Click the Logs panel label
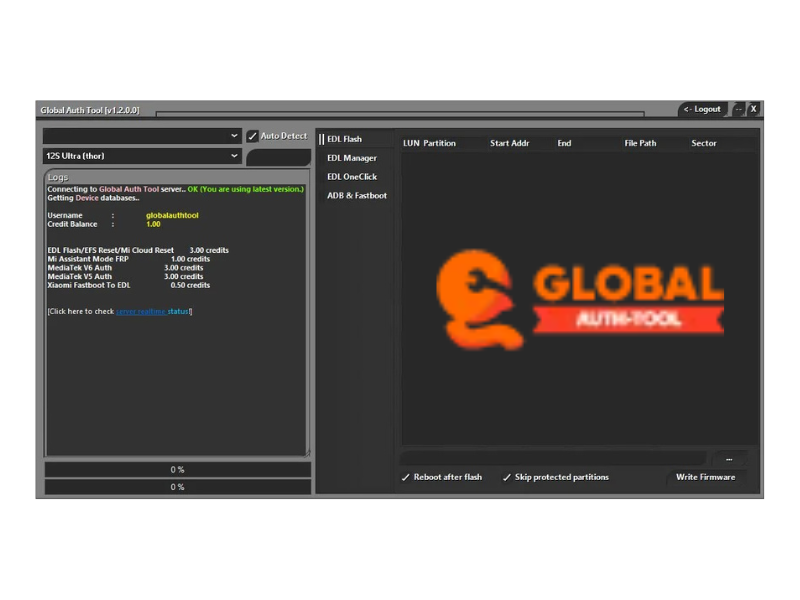This screenshot has width=800, height=600. coord(58,177)
